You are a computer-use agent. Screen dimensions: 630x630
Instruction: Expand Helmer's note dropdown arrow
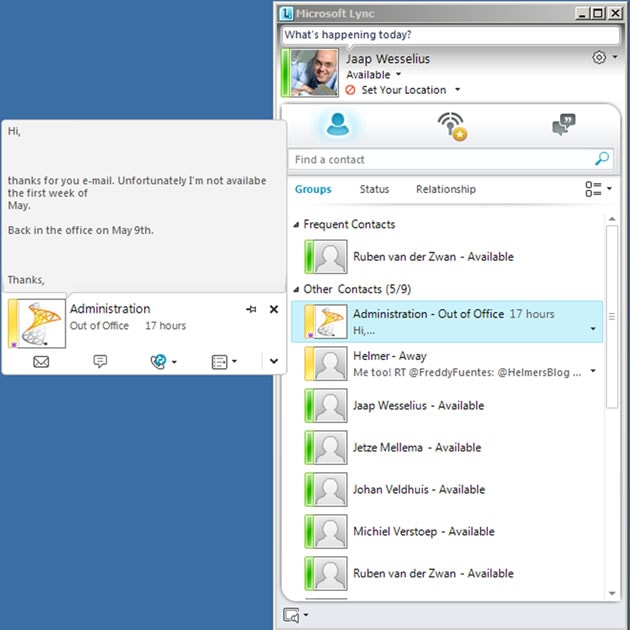pos(593,371)
